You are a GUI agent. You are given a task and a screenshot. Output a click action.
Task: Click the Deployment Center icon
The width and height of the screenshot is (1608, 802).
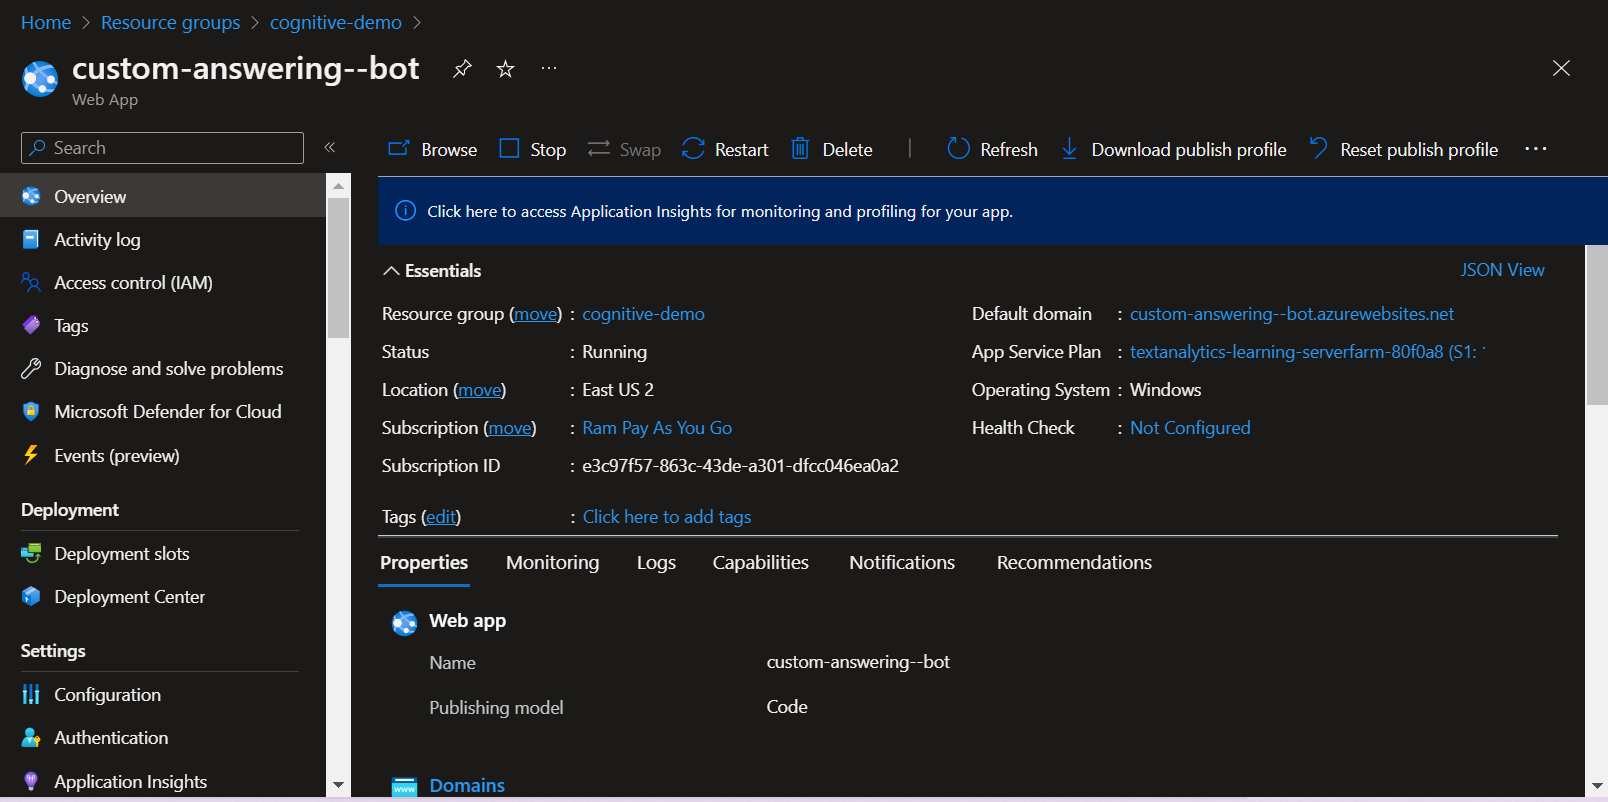point(31,596)
